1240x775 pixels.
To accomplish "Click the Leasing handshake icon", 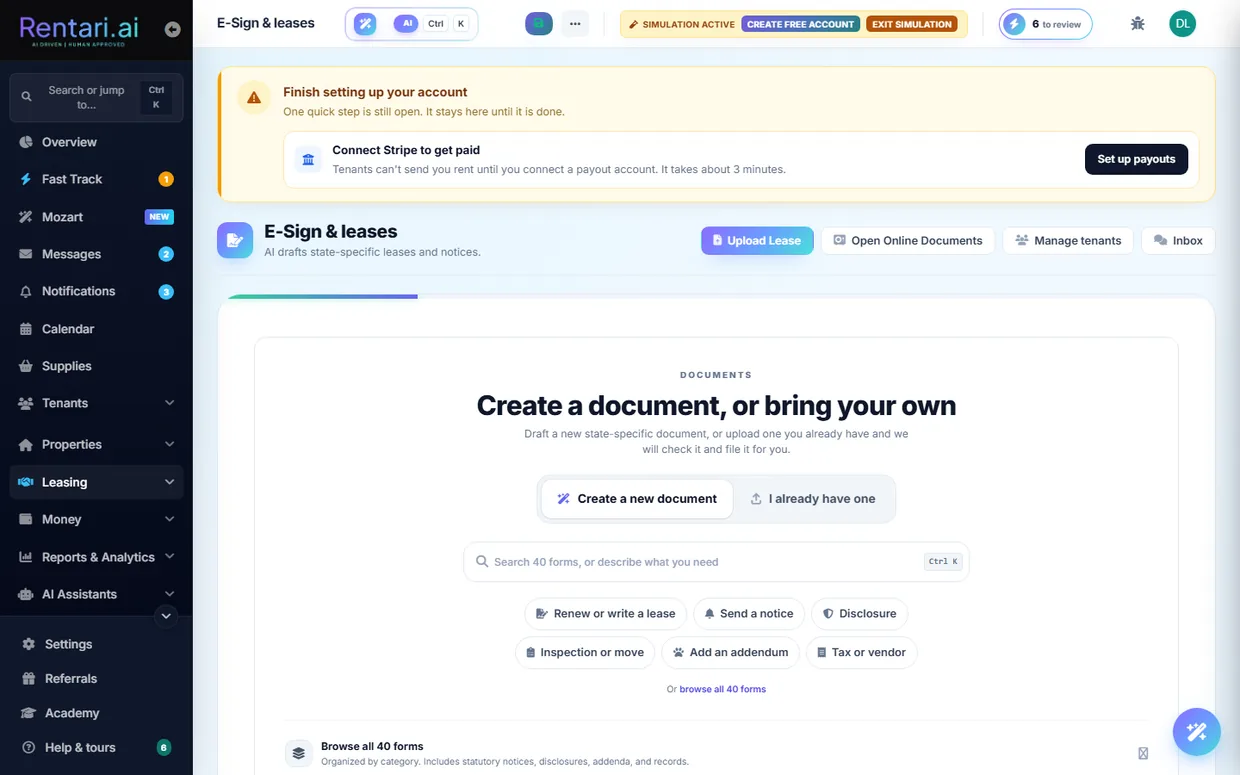I will [x=26, y=482].
